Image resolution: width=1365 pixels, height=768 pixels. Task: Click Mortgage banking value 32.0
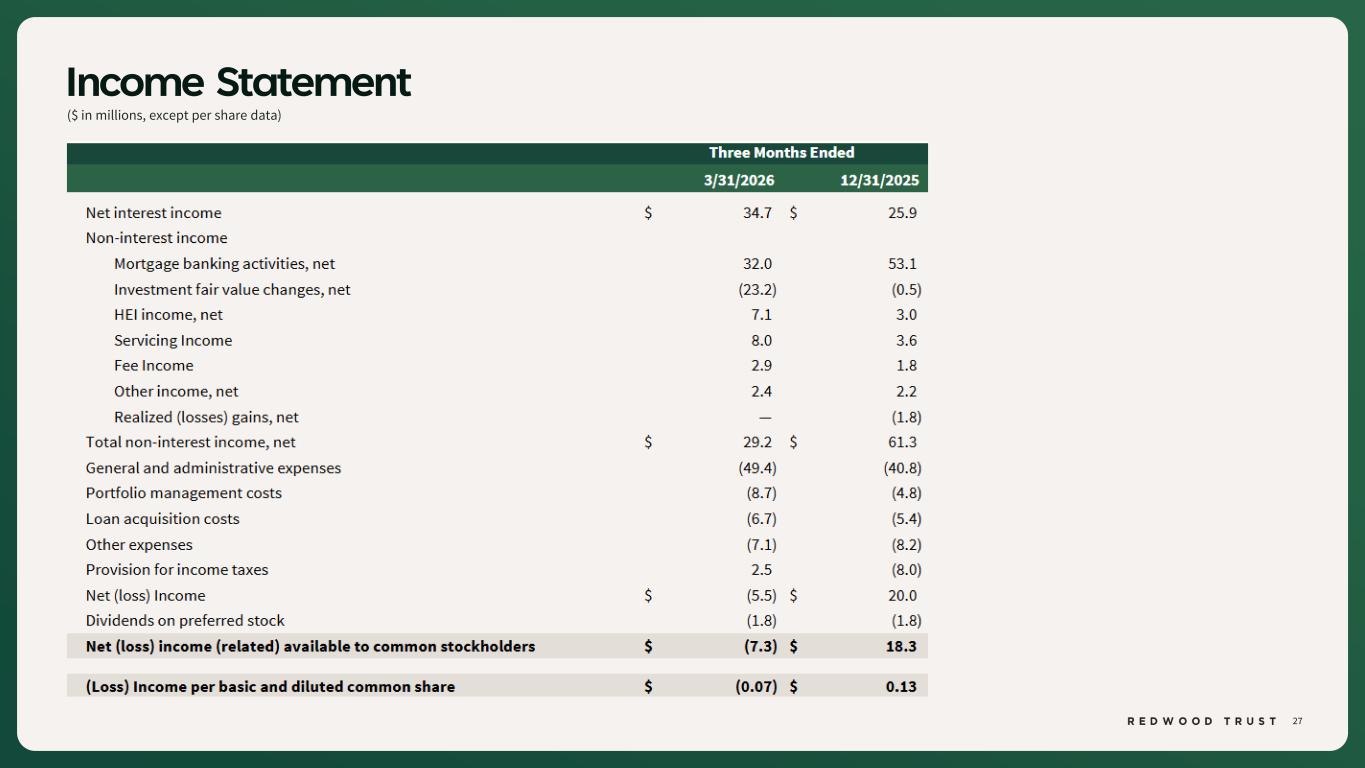[757, 264]
